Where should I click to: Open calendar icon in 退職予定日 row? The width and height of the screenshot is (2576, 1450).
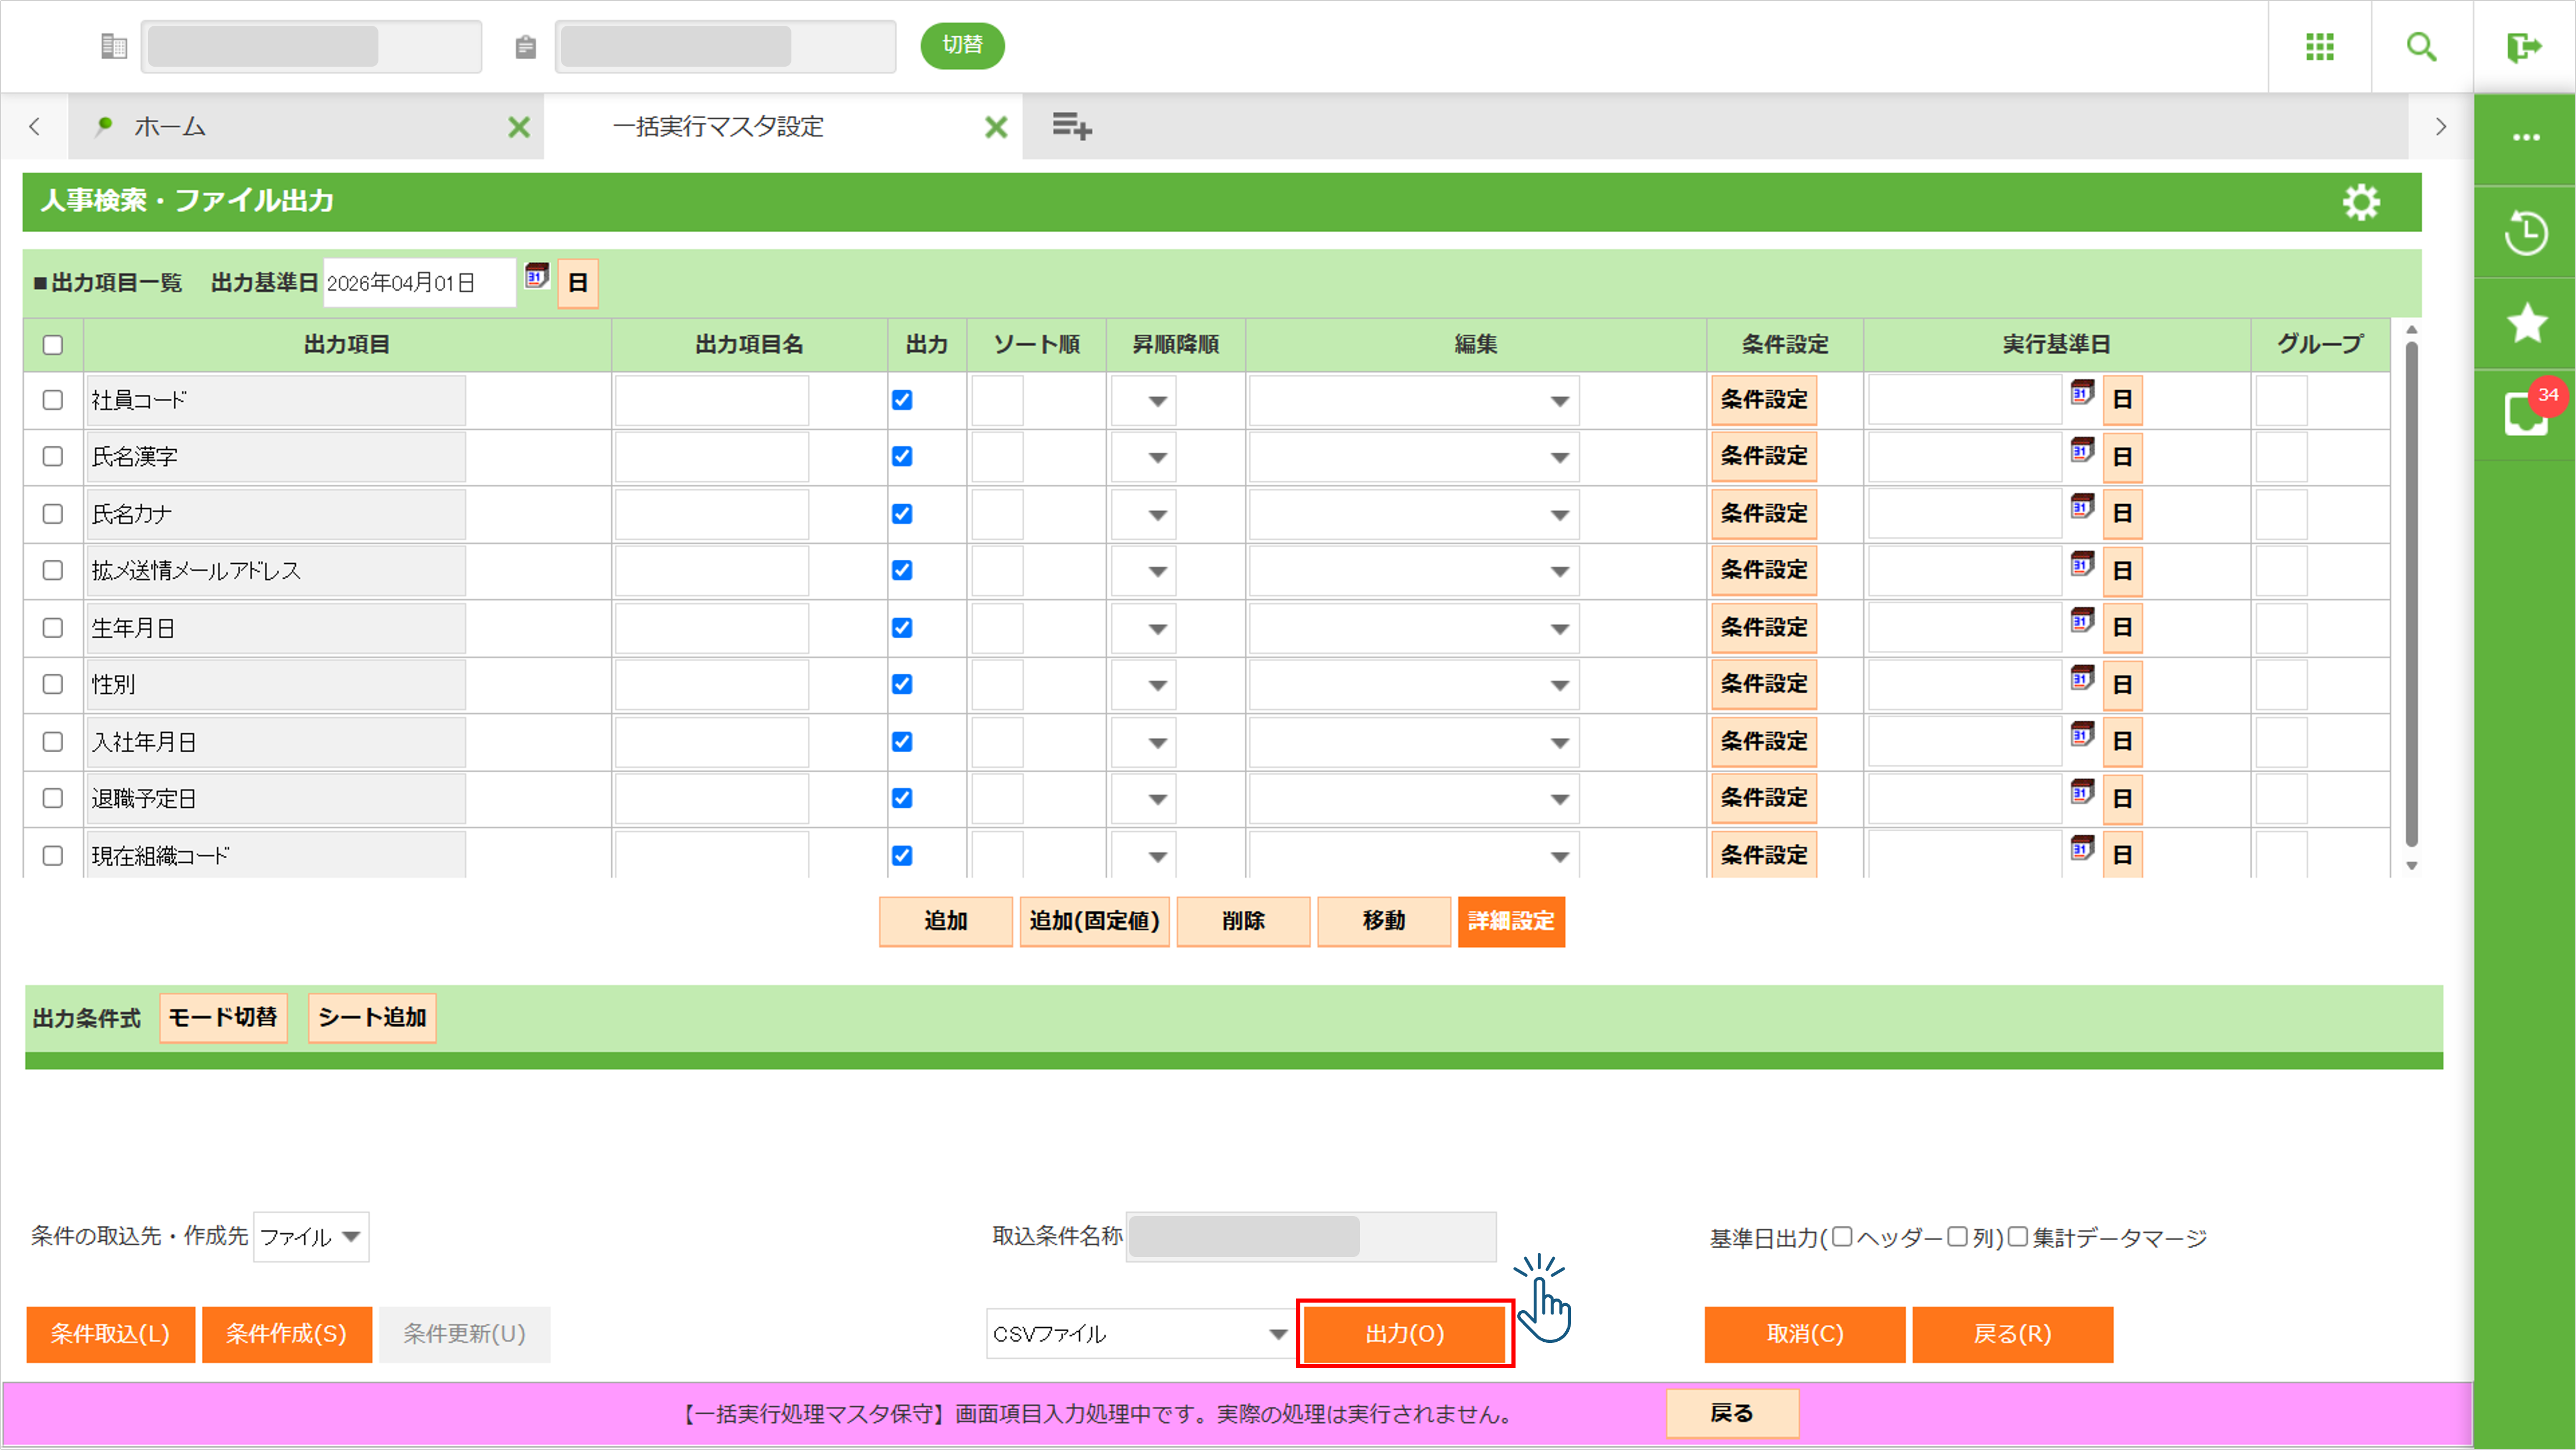point(2082,791)
